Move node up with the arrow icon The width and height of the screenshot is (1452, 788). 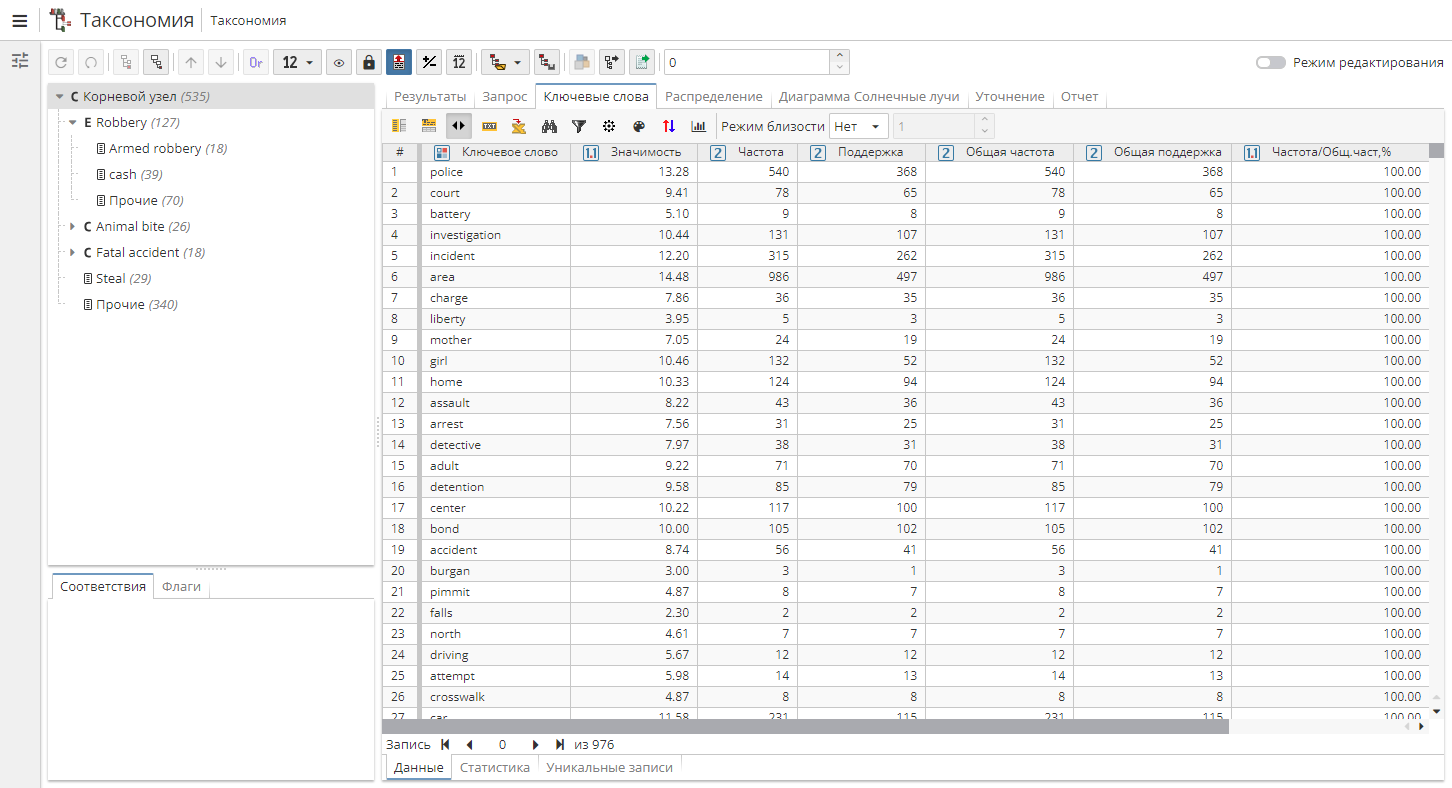191,62
